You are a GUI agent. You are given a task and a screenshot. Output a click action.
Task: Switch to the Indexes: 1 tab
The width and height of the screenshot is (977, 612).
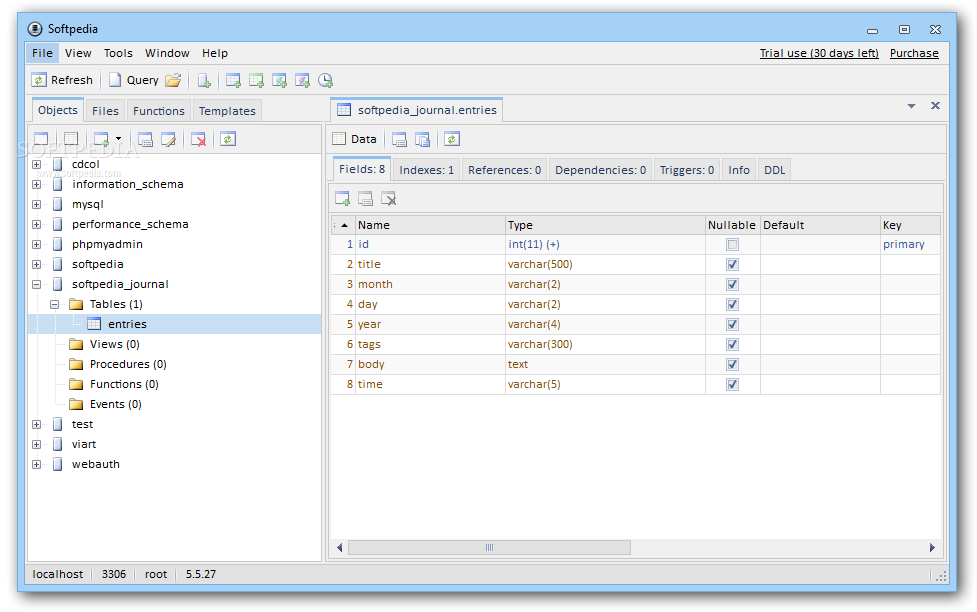pyautogui.click(x=426, y=170)
